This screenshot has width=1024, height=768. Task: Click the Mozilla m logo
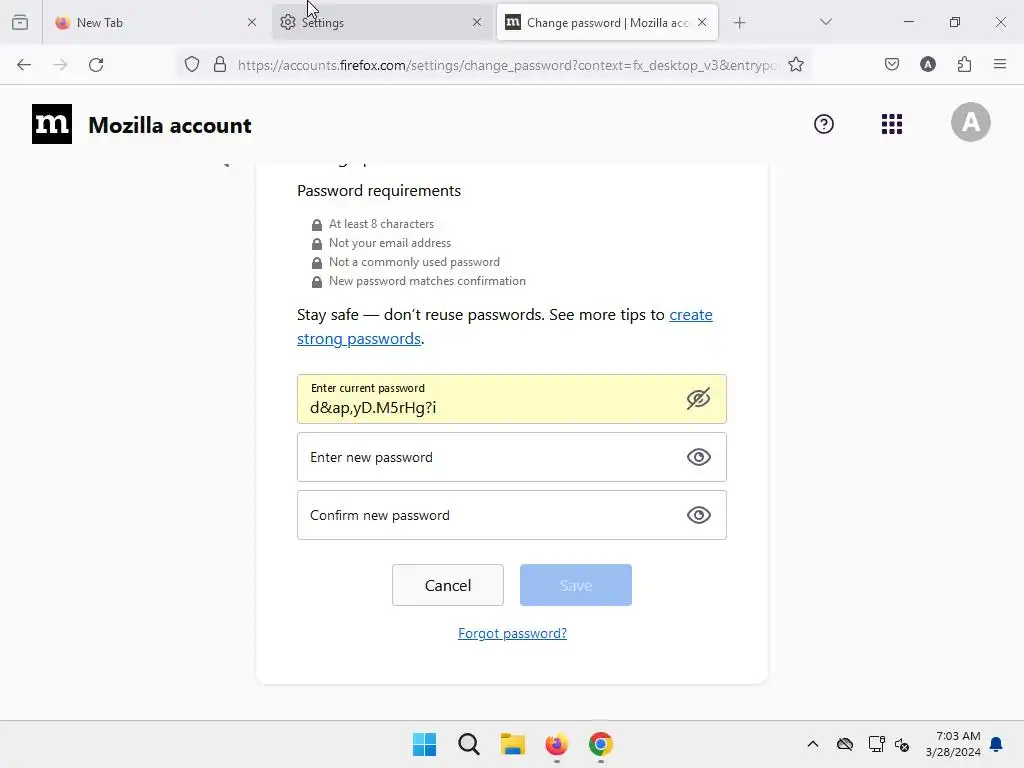tap(52, 124)
